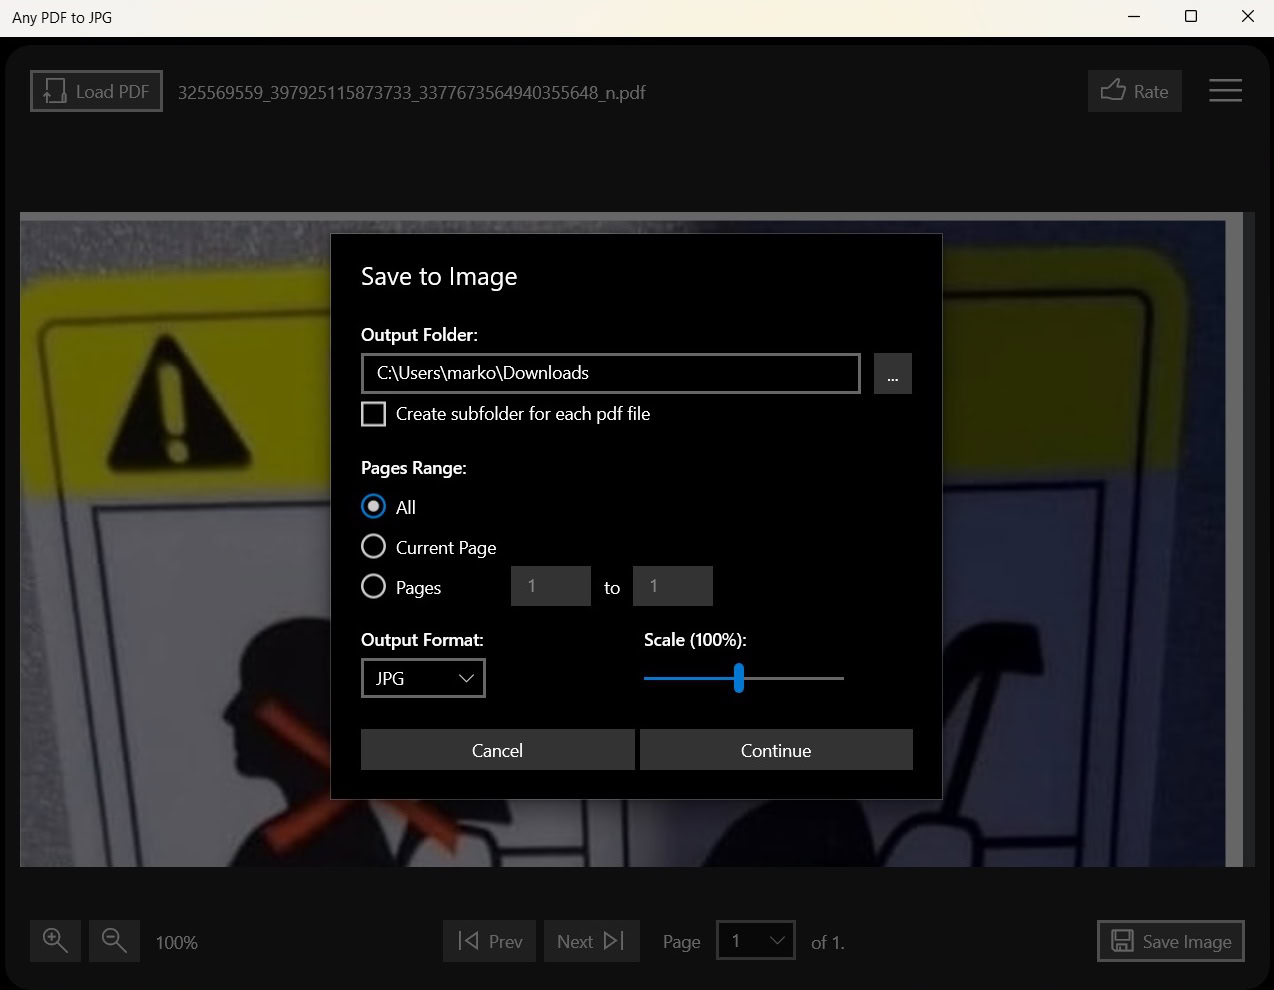Image resolution: width=1274 pixels, height=990 pixels.
Task: Go to next page with Next
Action: (x=591, y=941)
